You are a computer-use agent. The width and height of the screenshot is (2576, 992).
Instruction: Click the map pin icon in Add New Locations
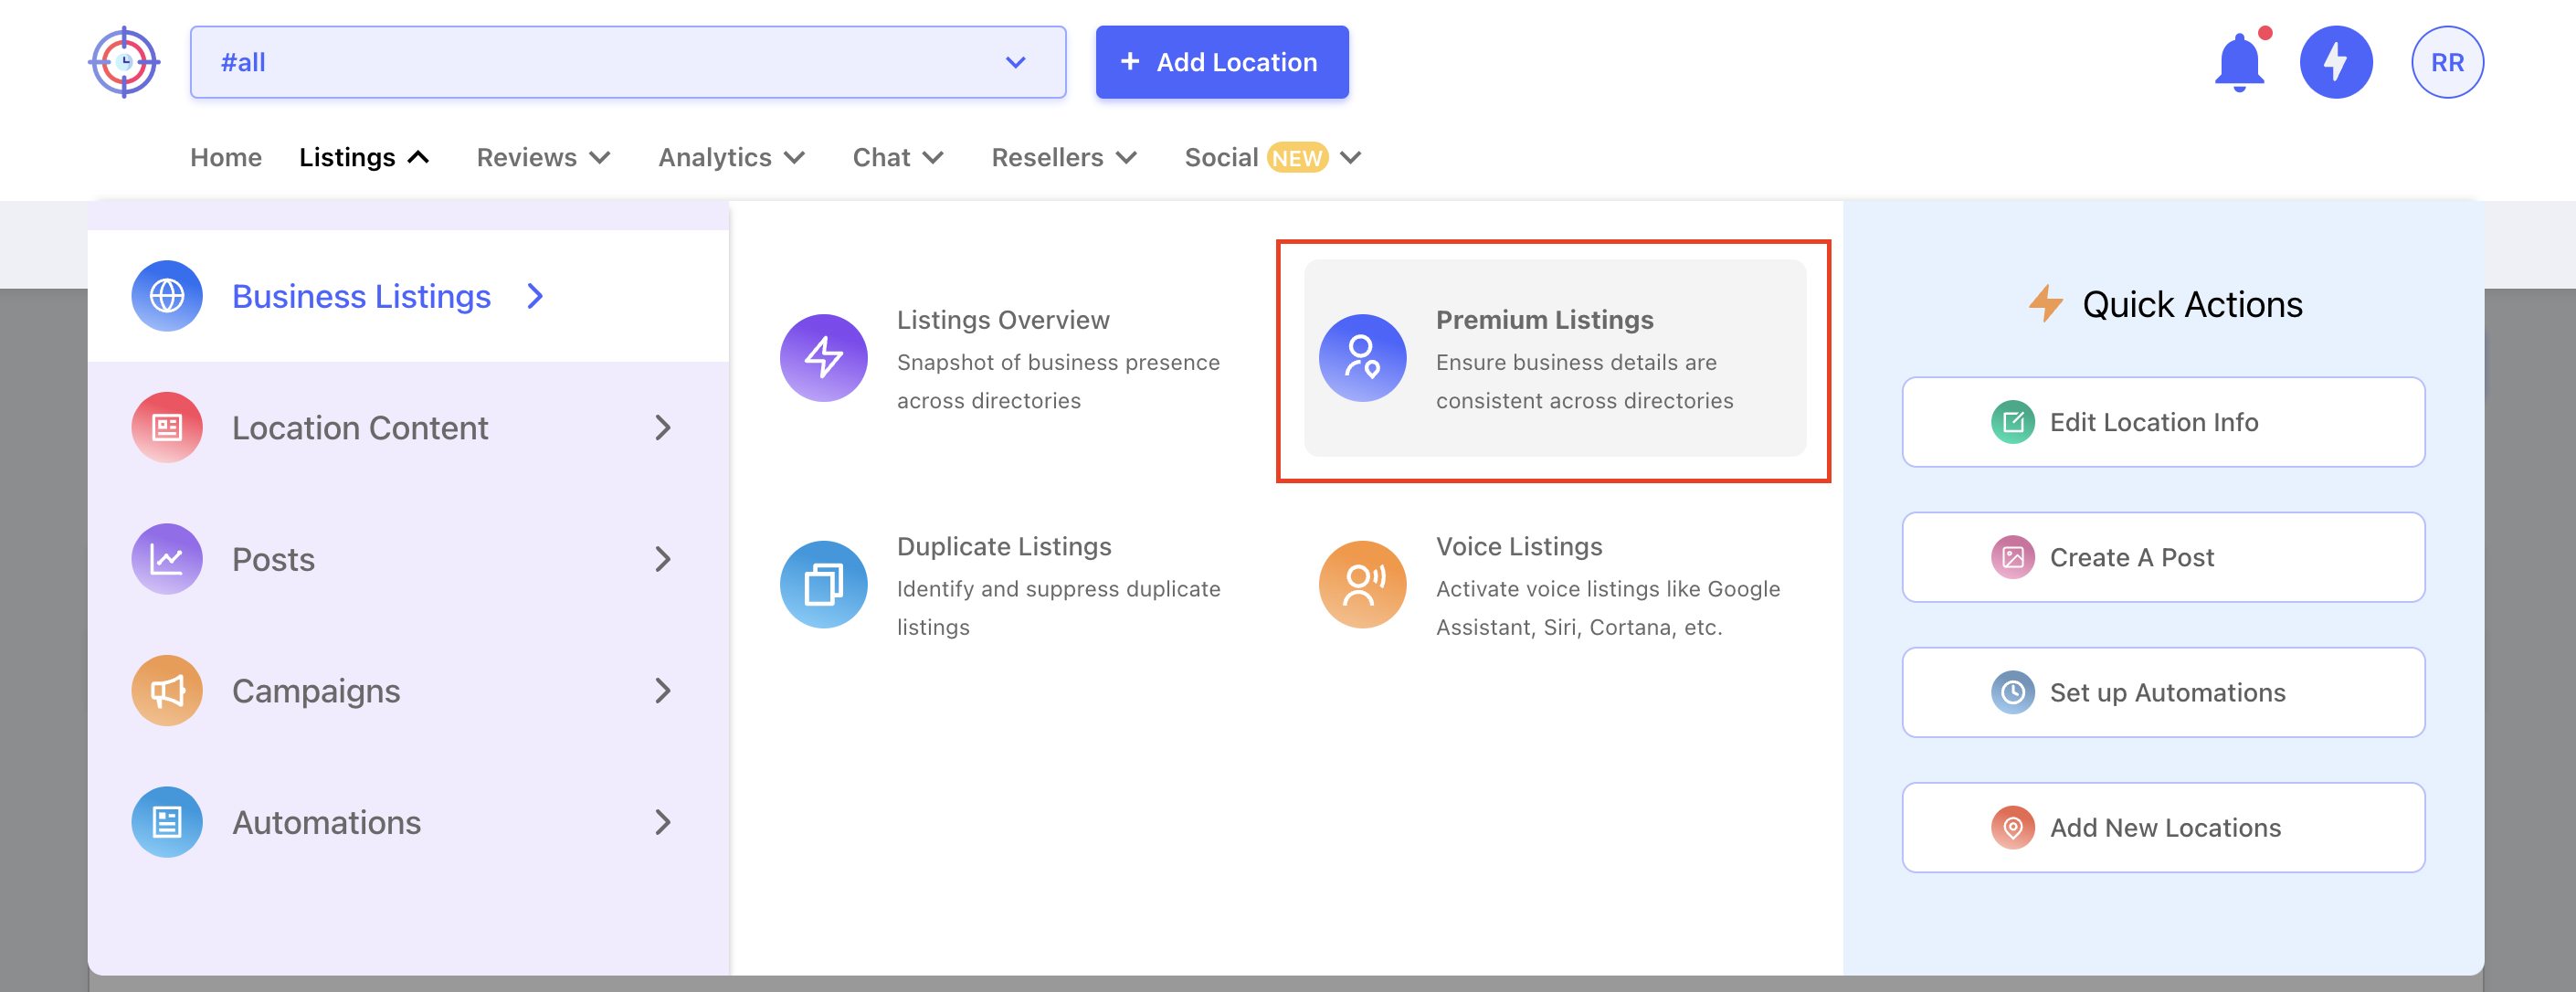click(x=2012, y=827)
